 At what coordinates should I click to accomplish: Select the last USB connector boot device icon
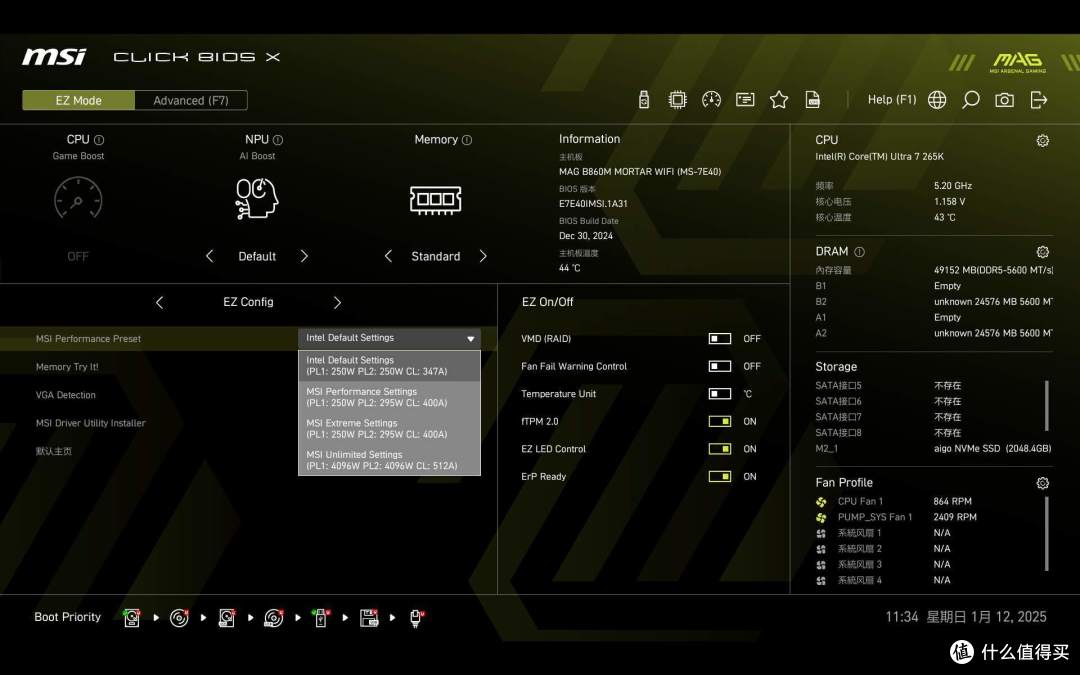(x=416, y=618)
